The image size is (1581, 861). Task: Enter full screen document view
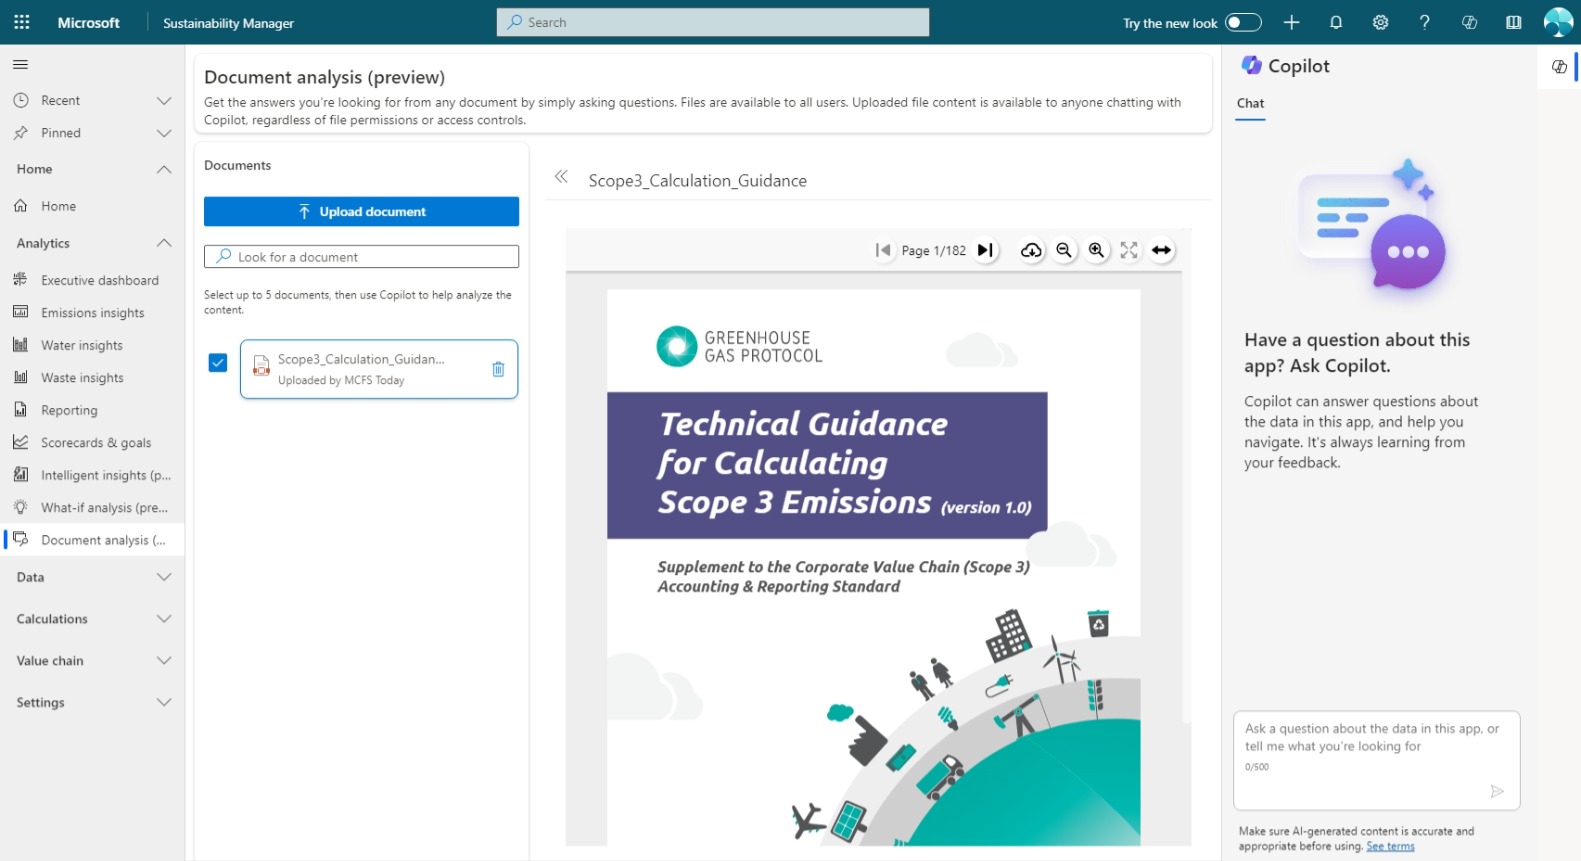click(1129, 250)
